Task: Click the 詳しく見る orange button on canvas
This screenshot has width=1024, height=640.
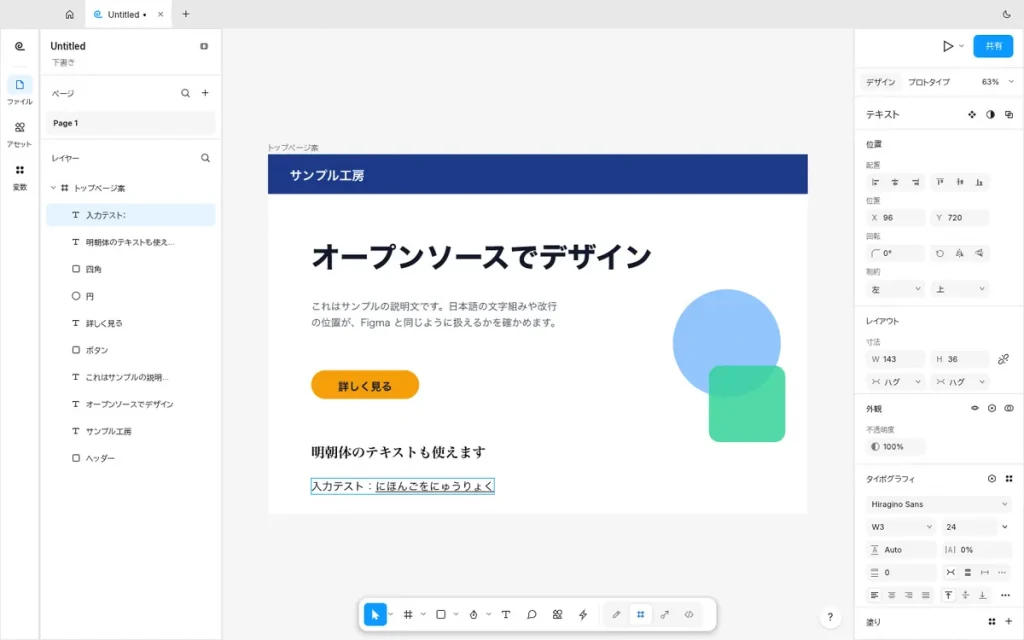Action: coord(364,385)
